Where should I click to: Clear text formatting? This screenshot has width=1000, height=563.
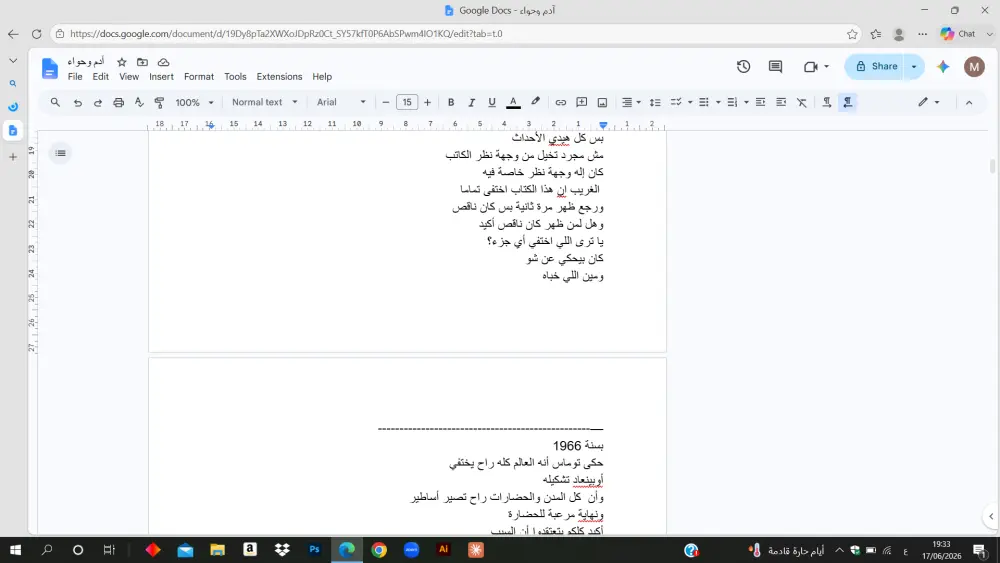click(x=802, y=102)
